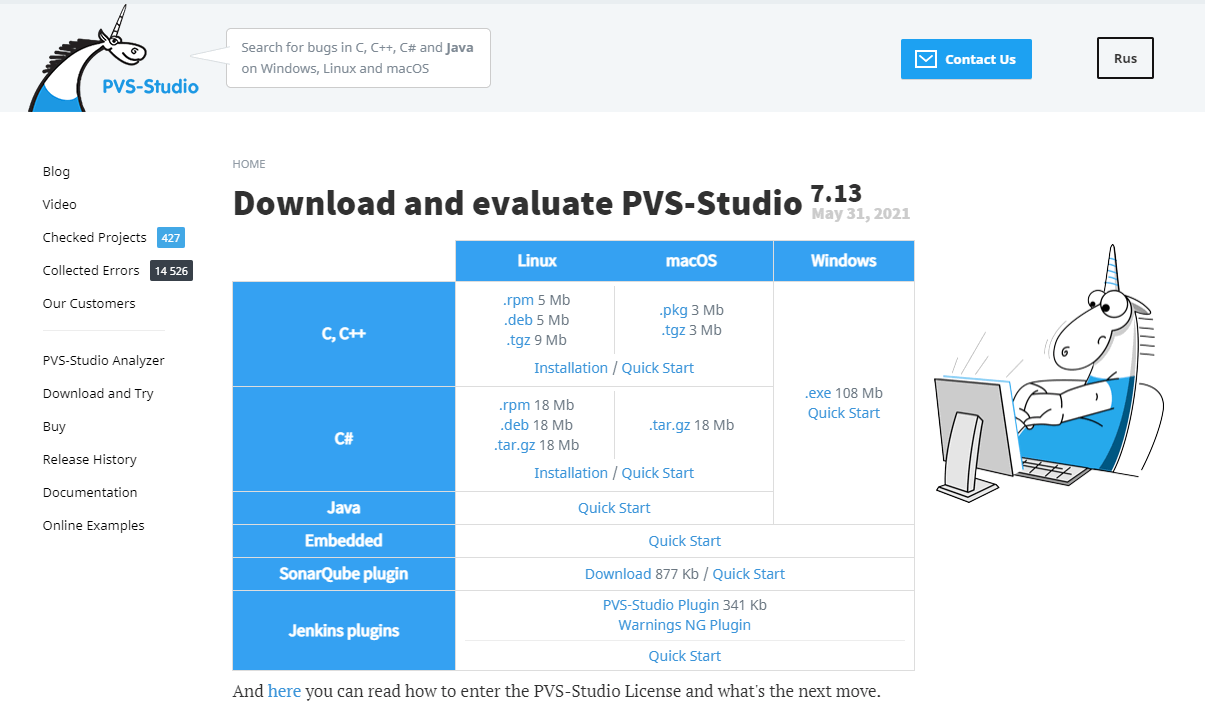Click the Linux column header
The height and width of the screenshot is (710, 1205).
[x=537, y=261]
